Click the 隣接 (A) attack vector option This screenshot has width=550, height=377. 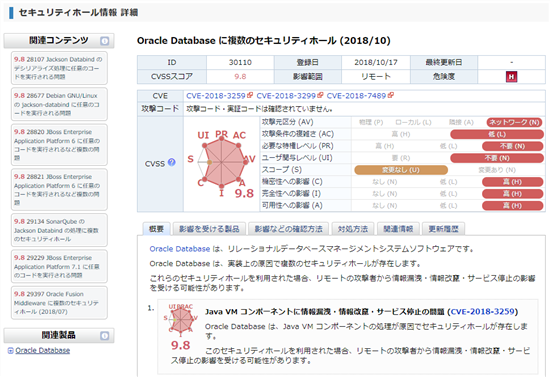(461, 122)
